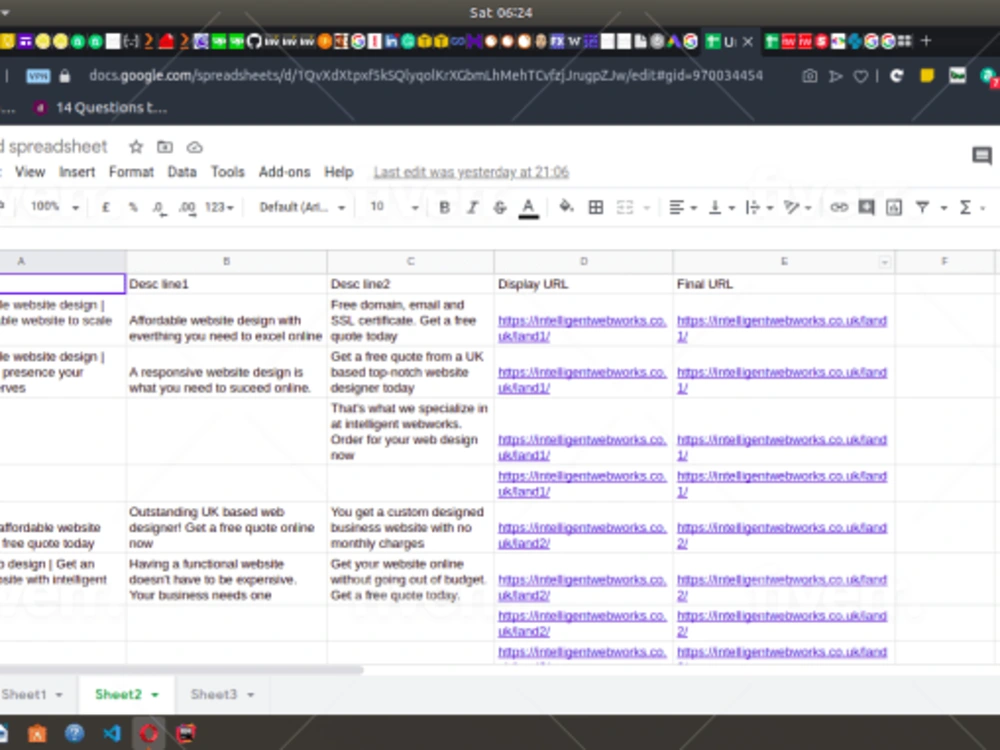Open vertical align options

(x=721, y=207)
